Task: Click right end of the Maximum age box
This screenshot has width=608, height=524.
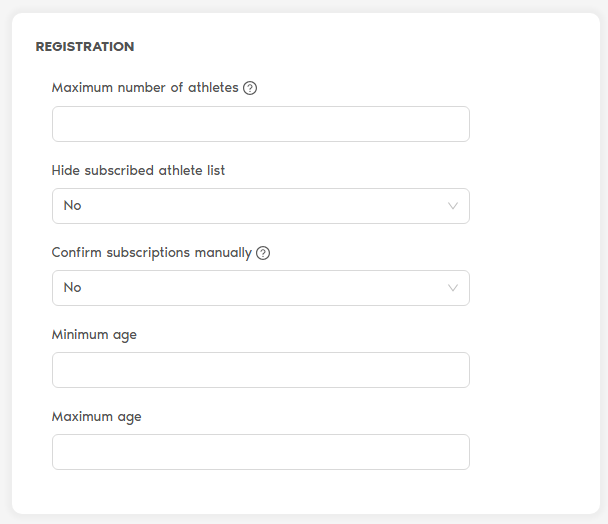Action: coord(455,452)
